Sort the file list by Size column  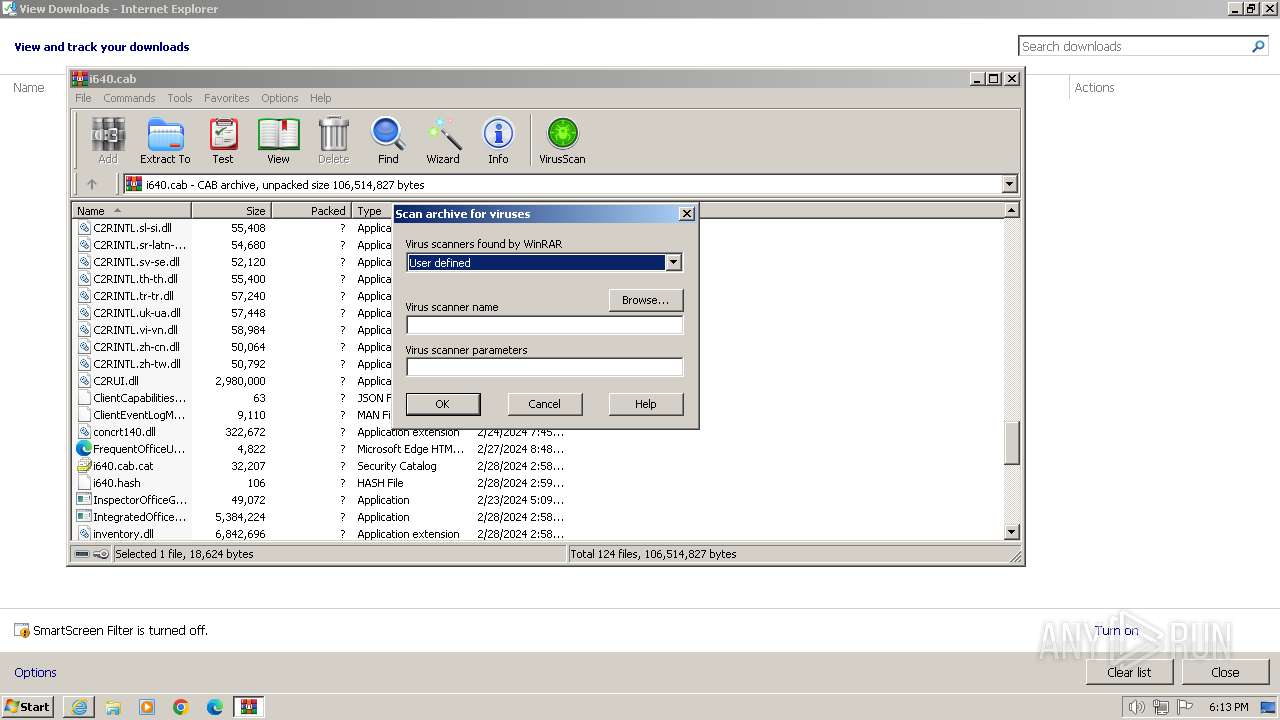pyautogui.click(x=231, y=210)
